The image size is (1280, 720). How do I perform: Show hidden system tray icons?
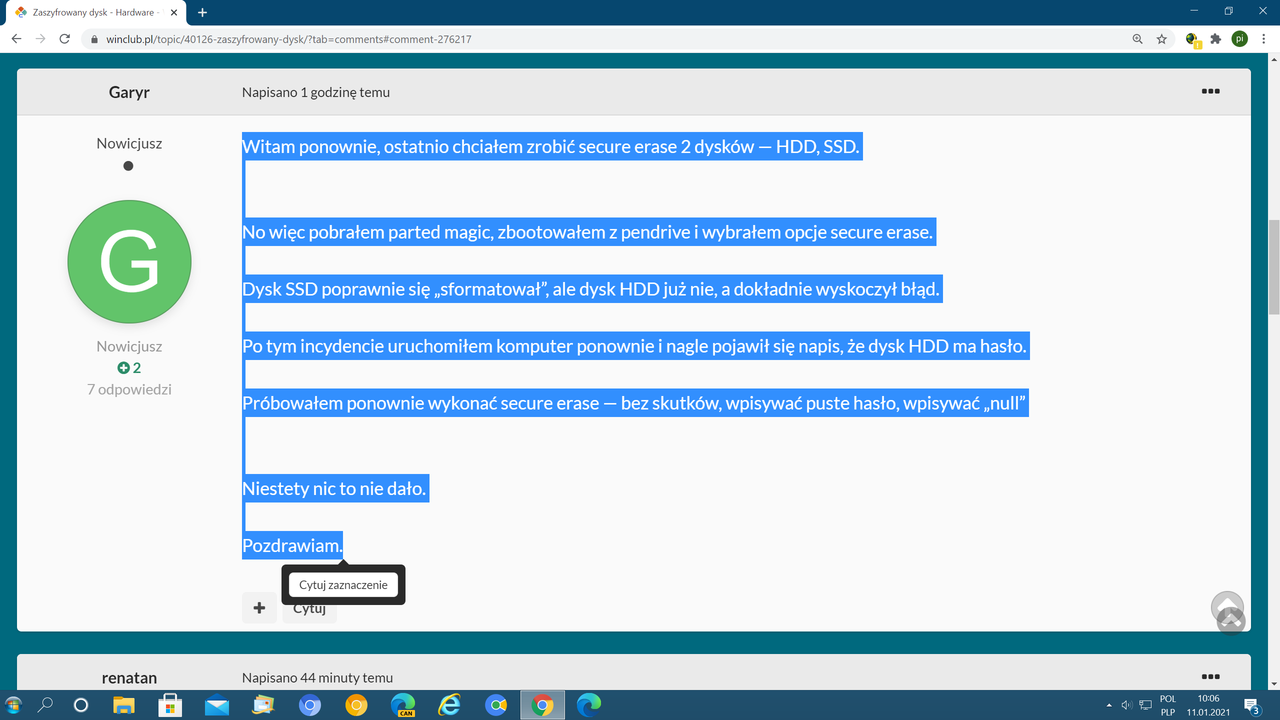(x=1108, y=705)
